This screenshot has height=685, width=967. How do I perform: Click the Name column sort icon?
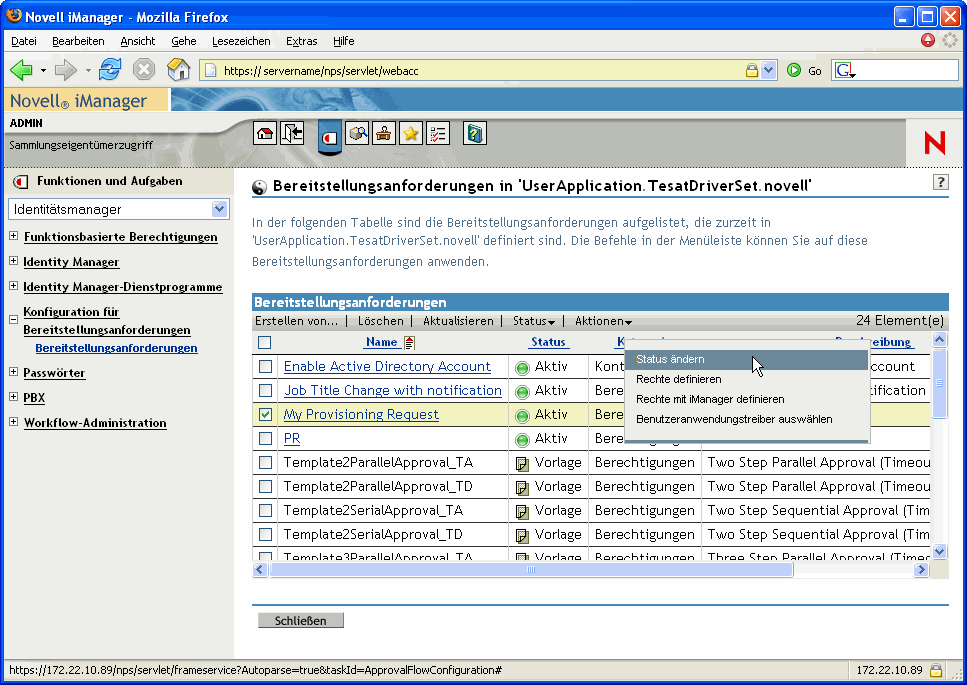[x=409, y=343]
